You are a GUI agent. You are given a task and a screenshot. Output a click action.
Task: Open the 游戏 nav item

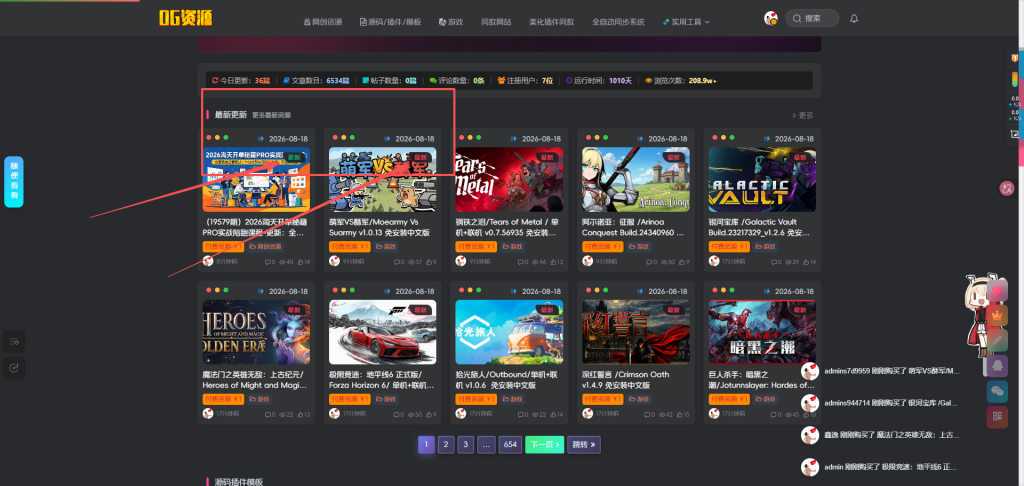pos(451,22)
